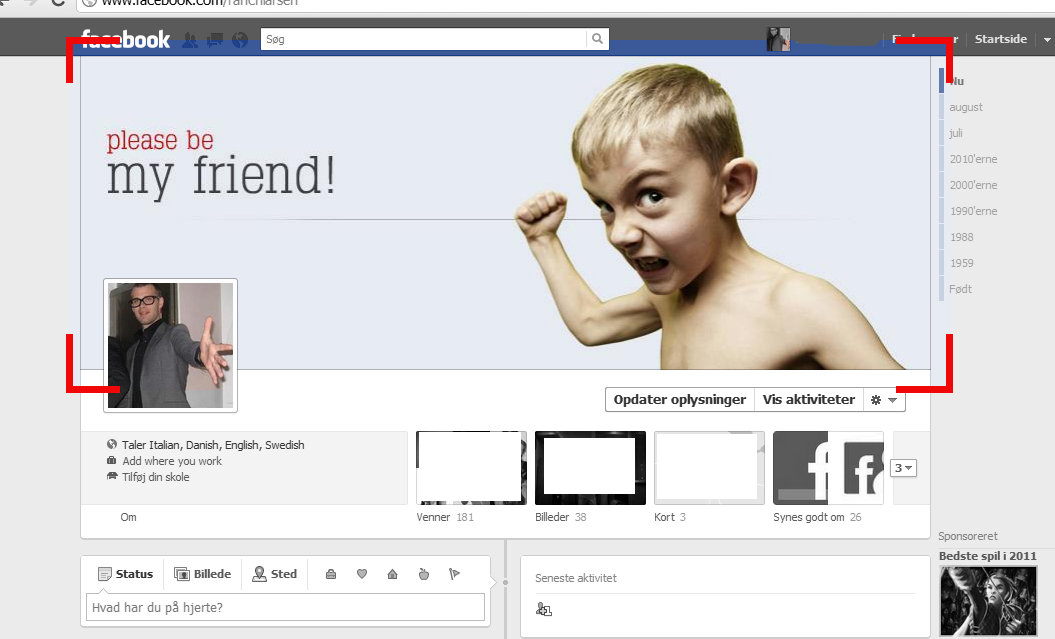Click the Facebook logo in top bar
The image size is (1055, 639).
coord(125,40)
